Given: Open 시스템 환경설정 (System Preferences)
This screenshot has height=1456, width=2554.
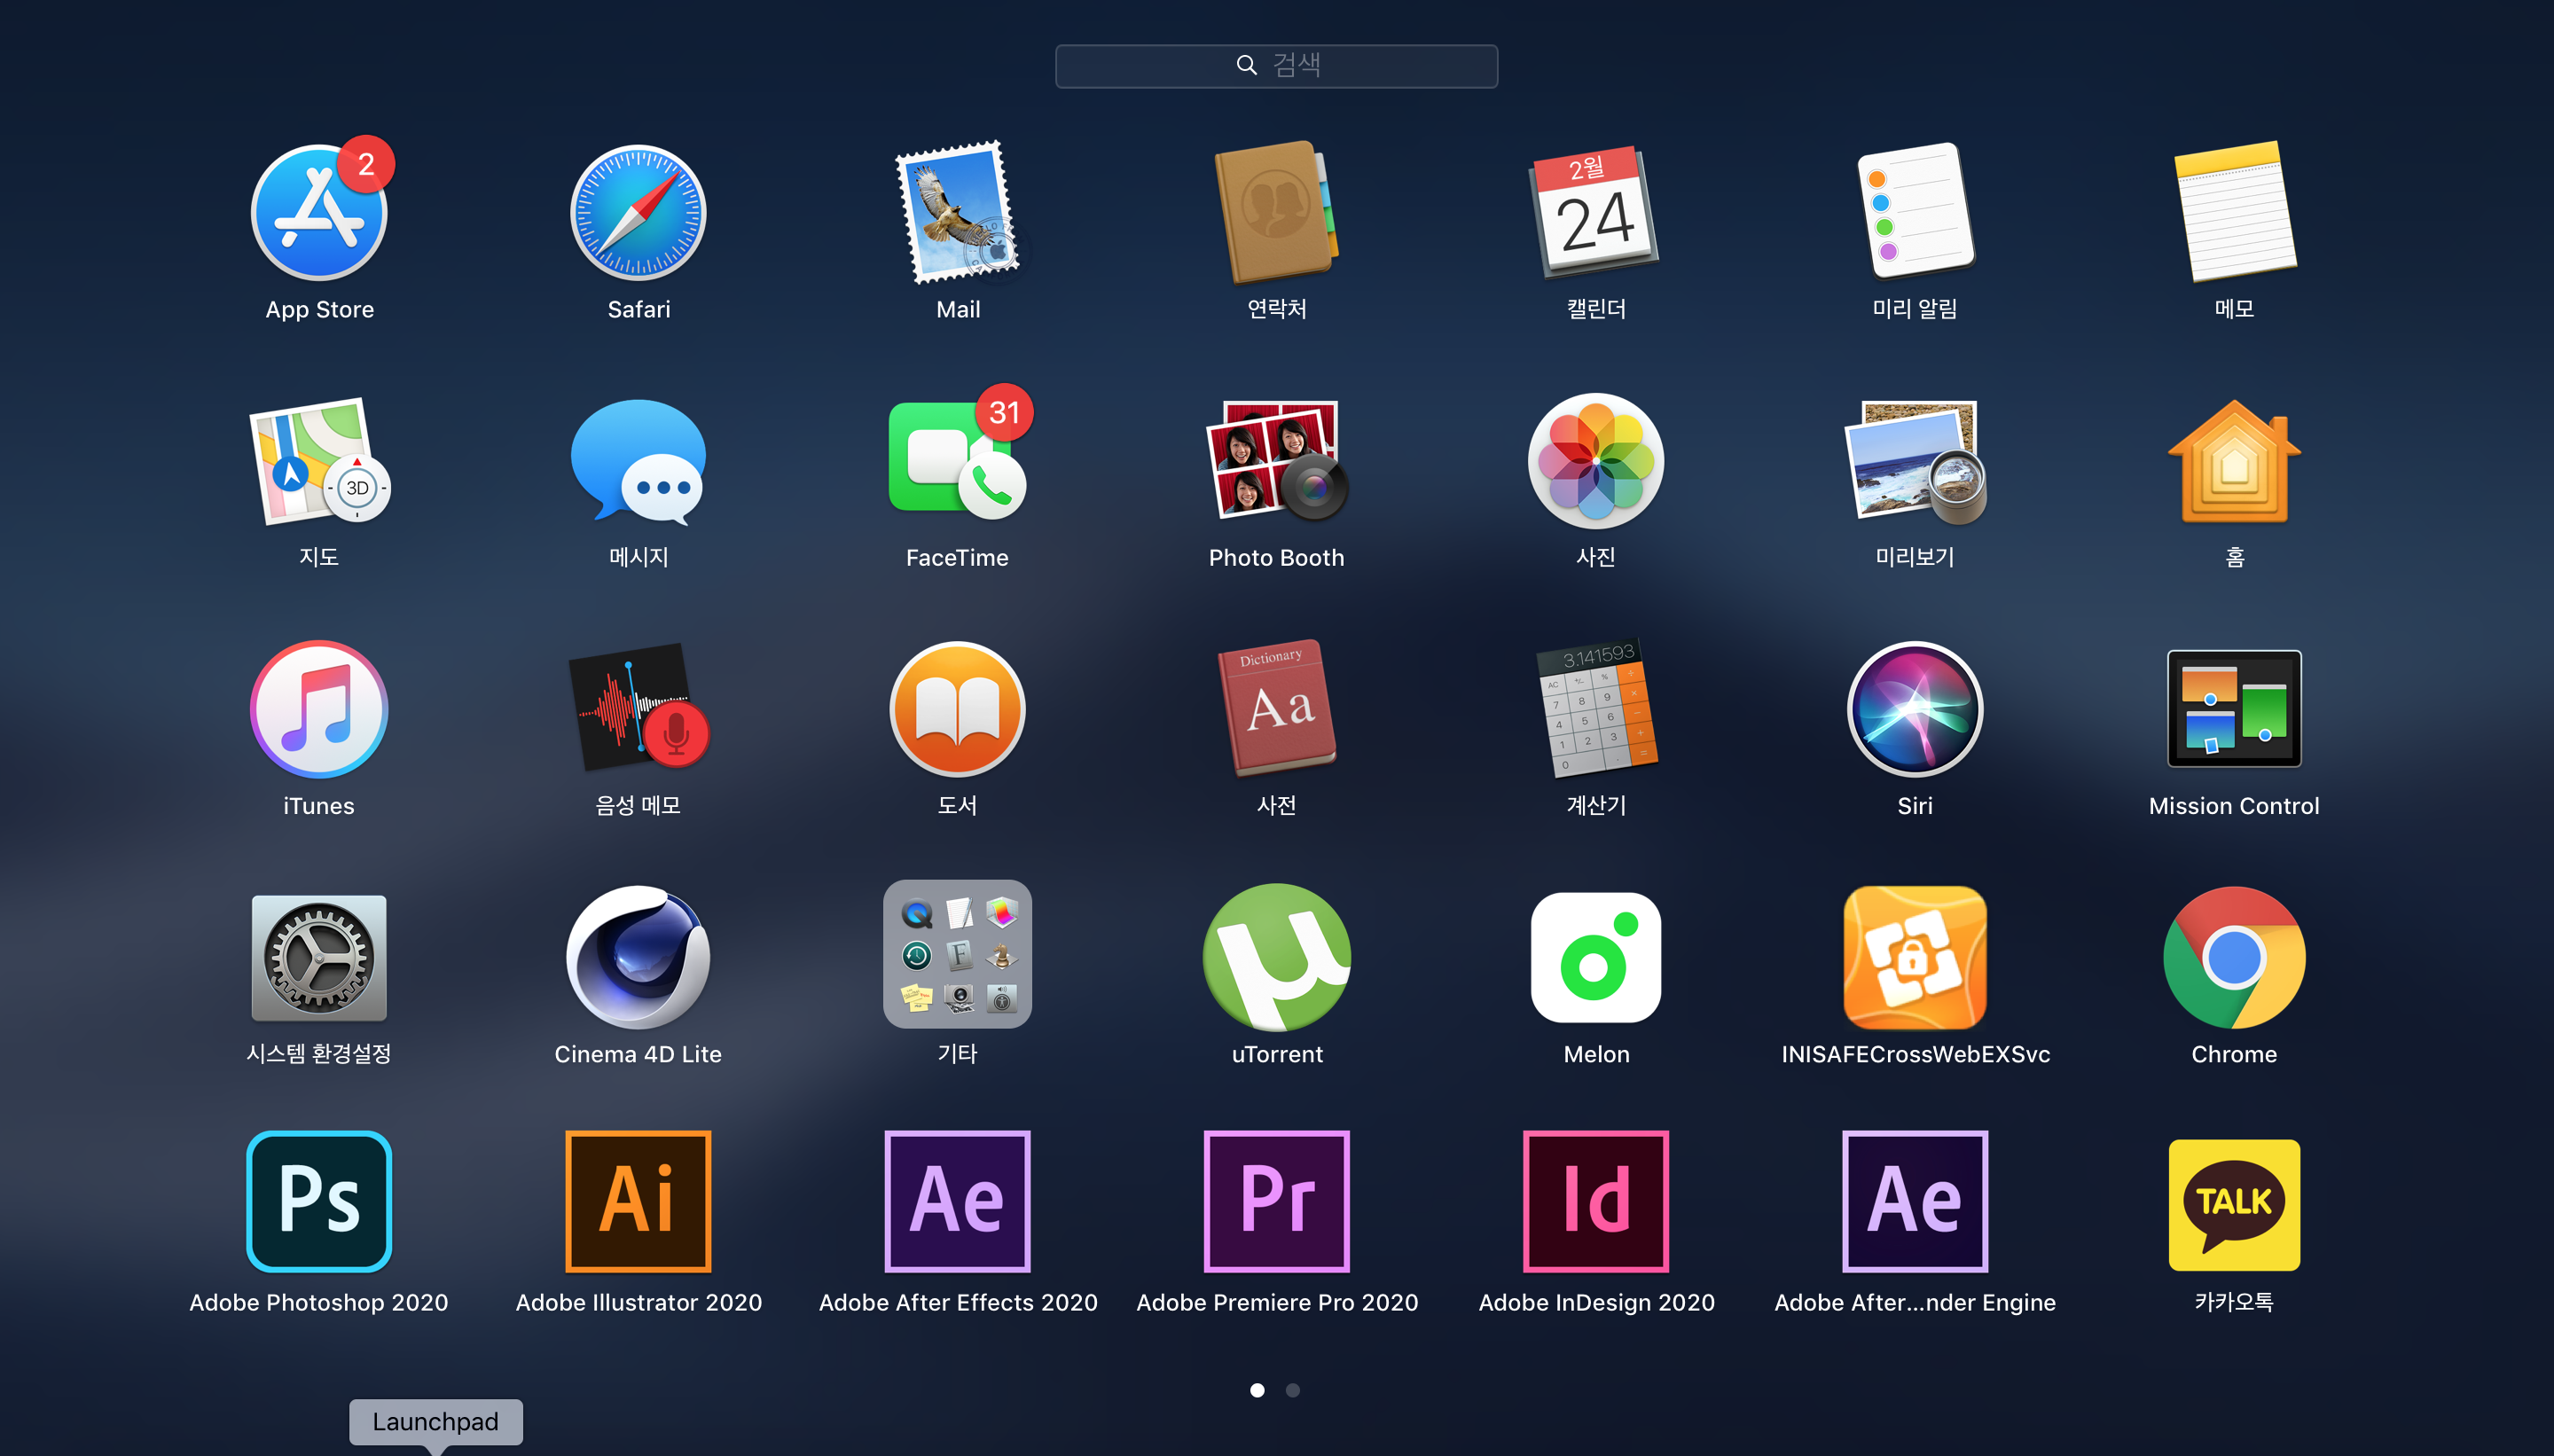Looking at the screenshot, I should coord(319,958).
